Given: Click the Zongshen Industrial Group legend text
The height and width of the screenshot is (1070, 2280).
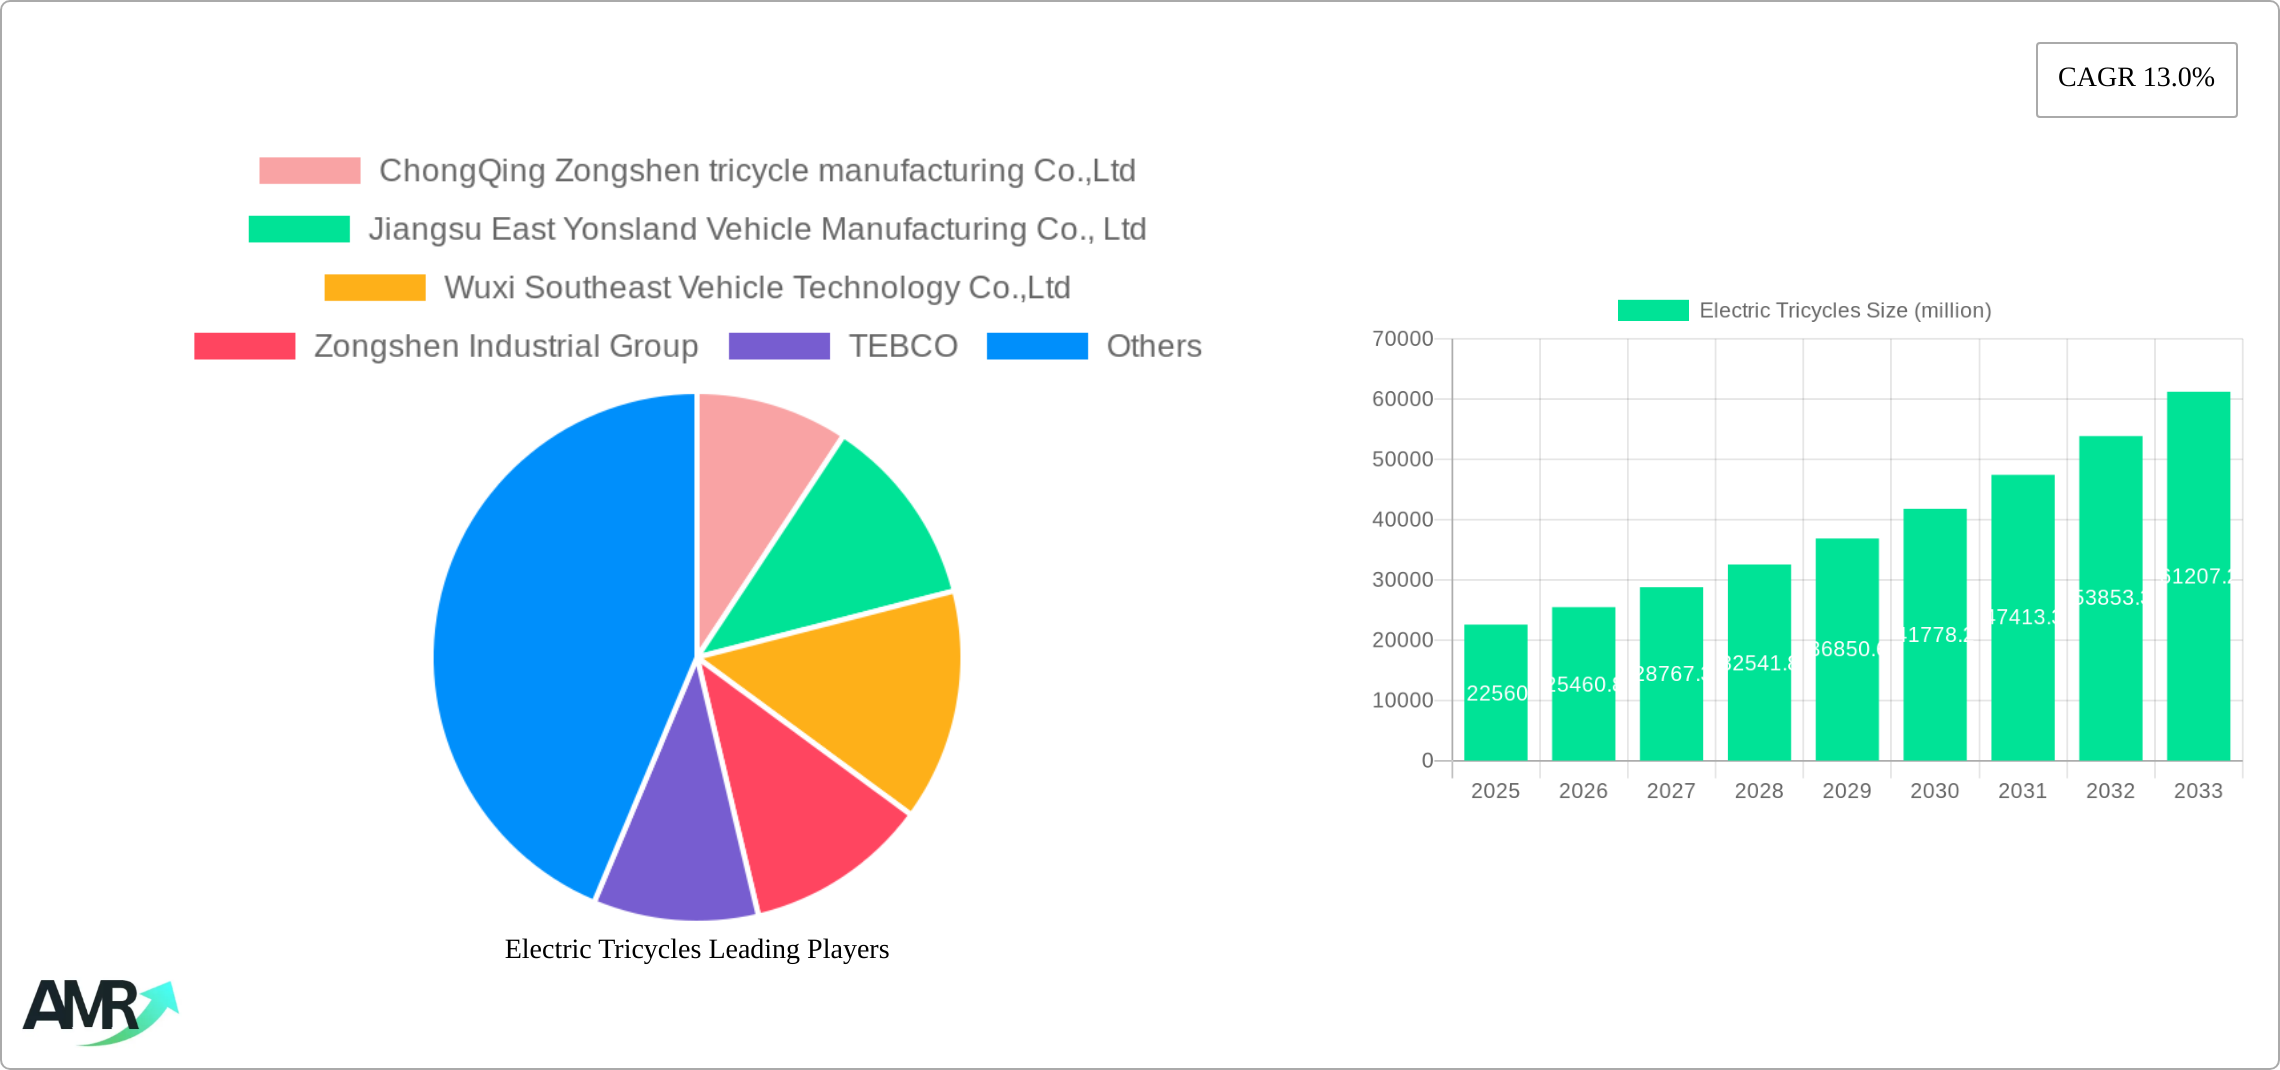Looking at the screenshot, I should 505,346.
